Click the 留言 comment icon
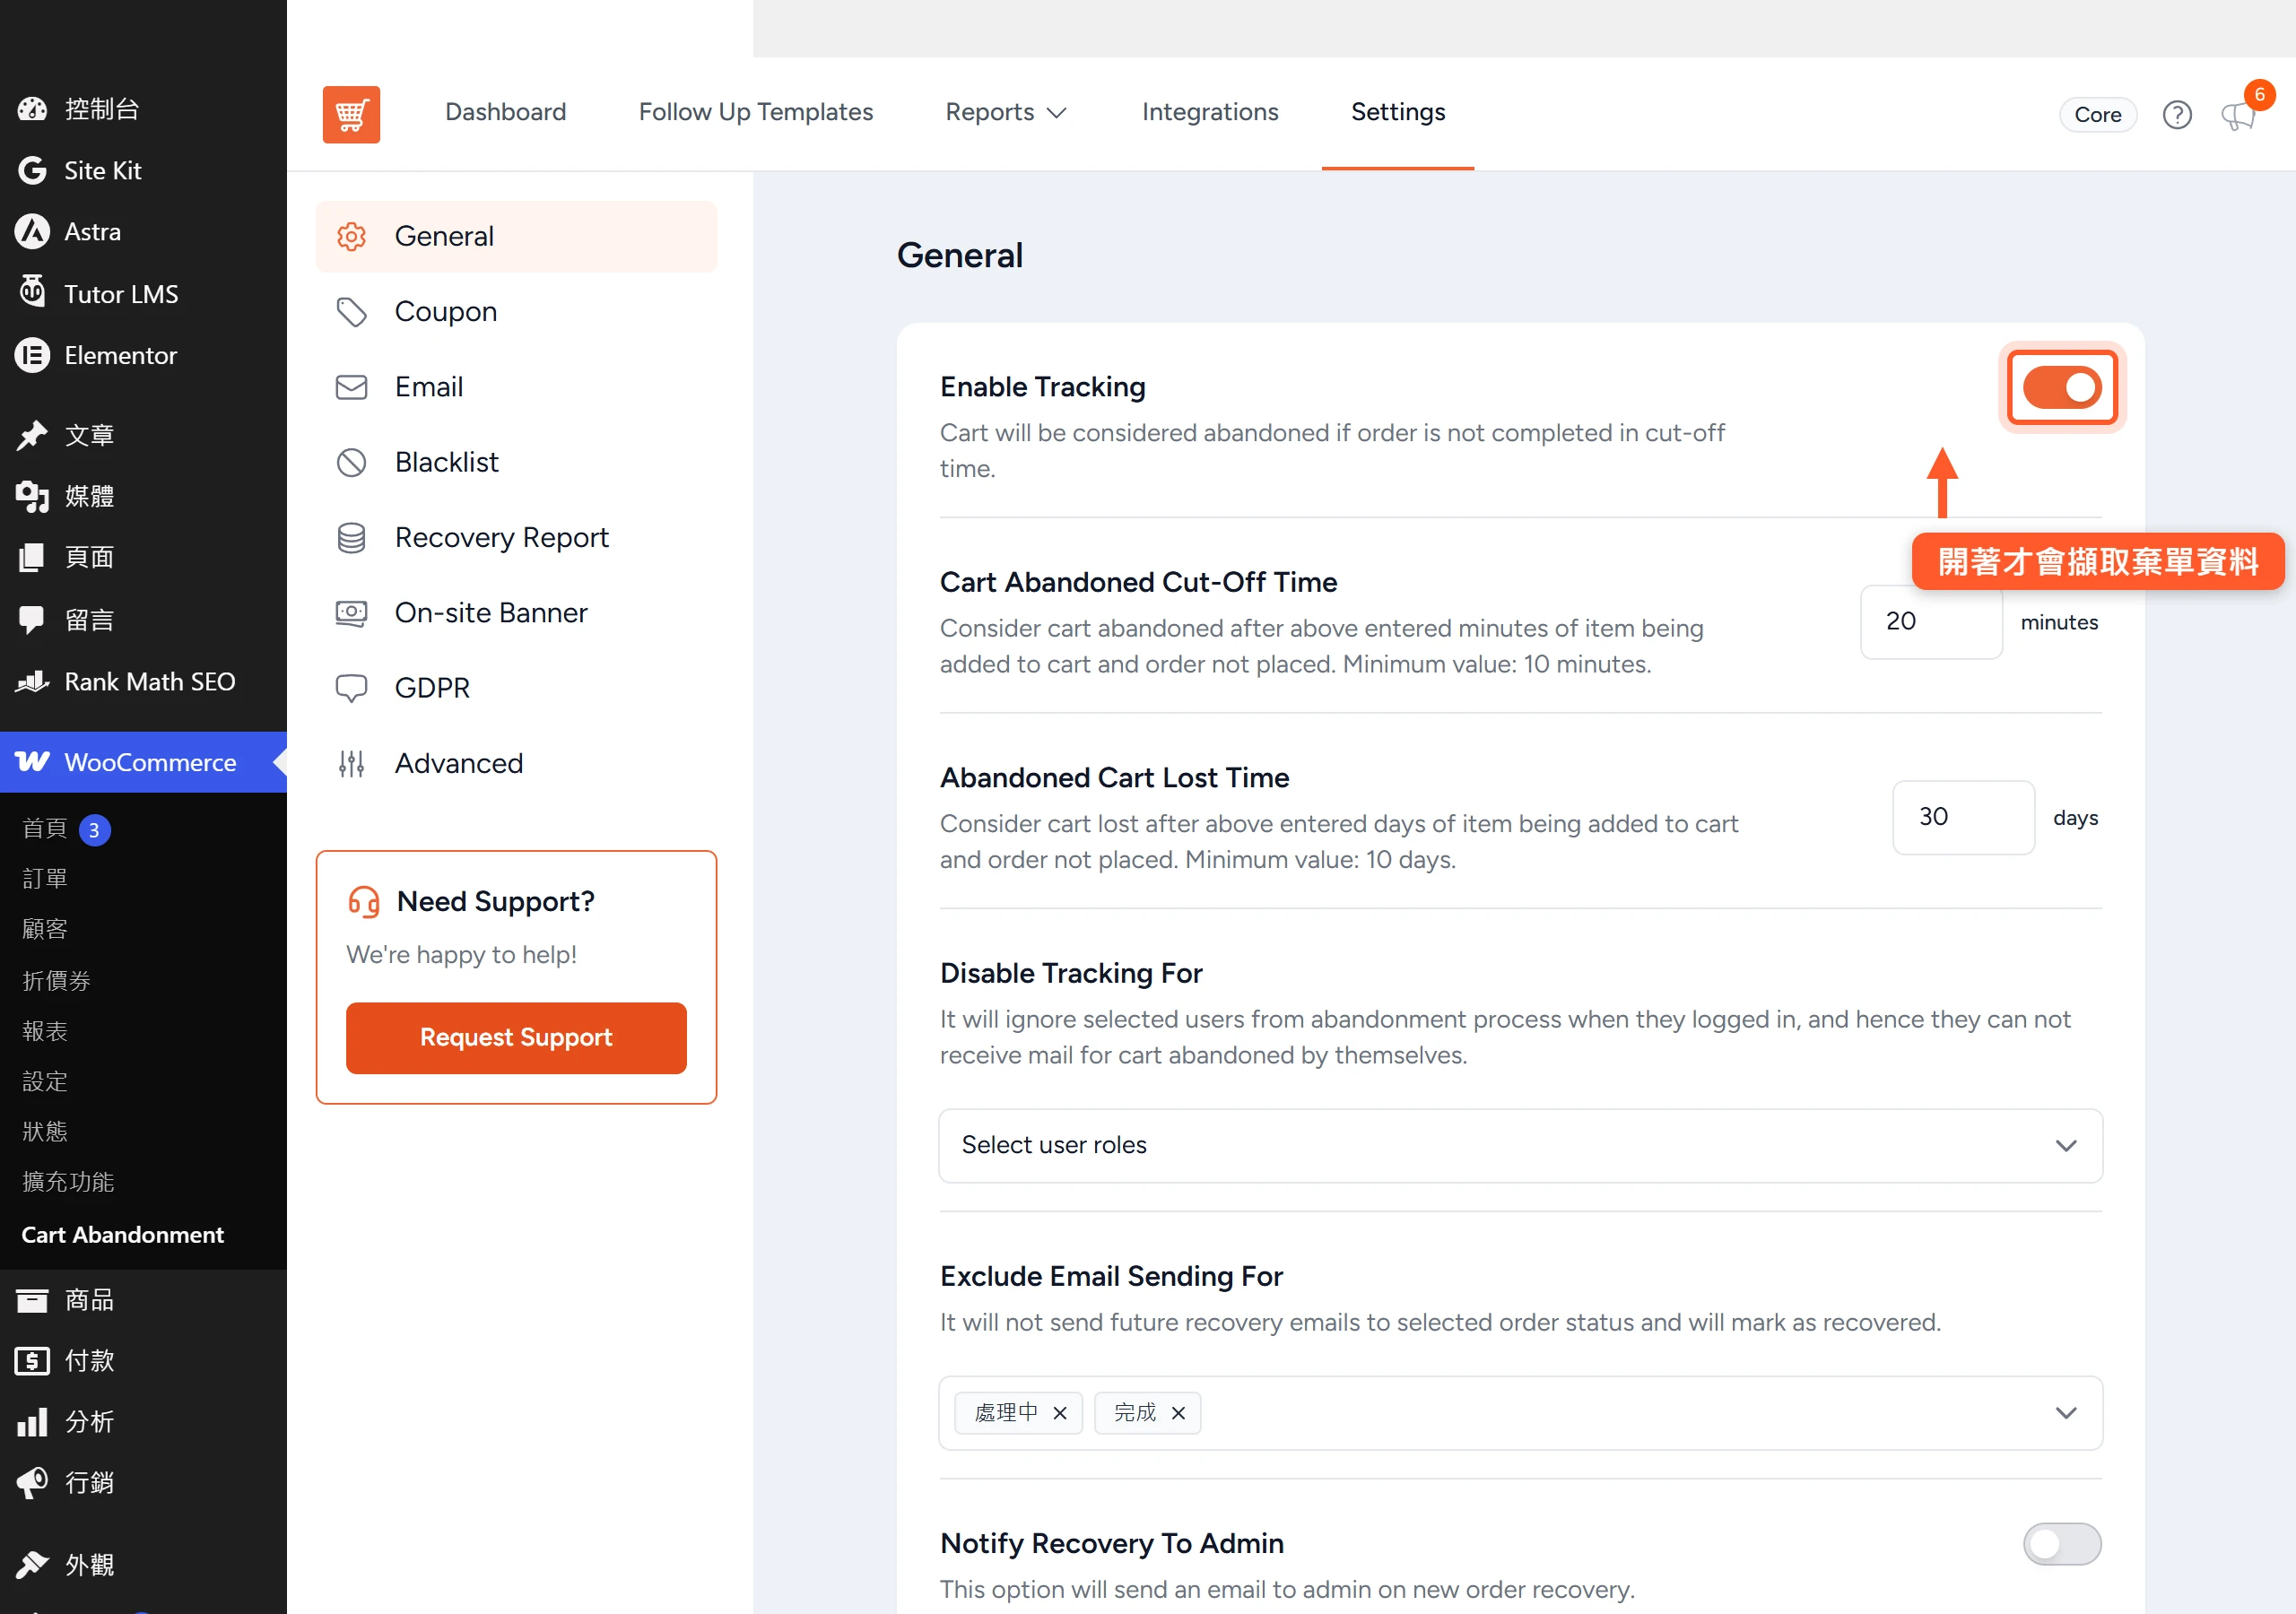This screenshot has height=1614, width=2296. (x=32, y=620)
